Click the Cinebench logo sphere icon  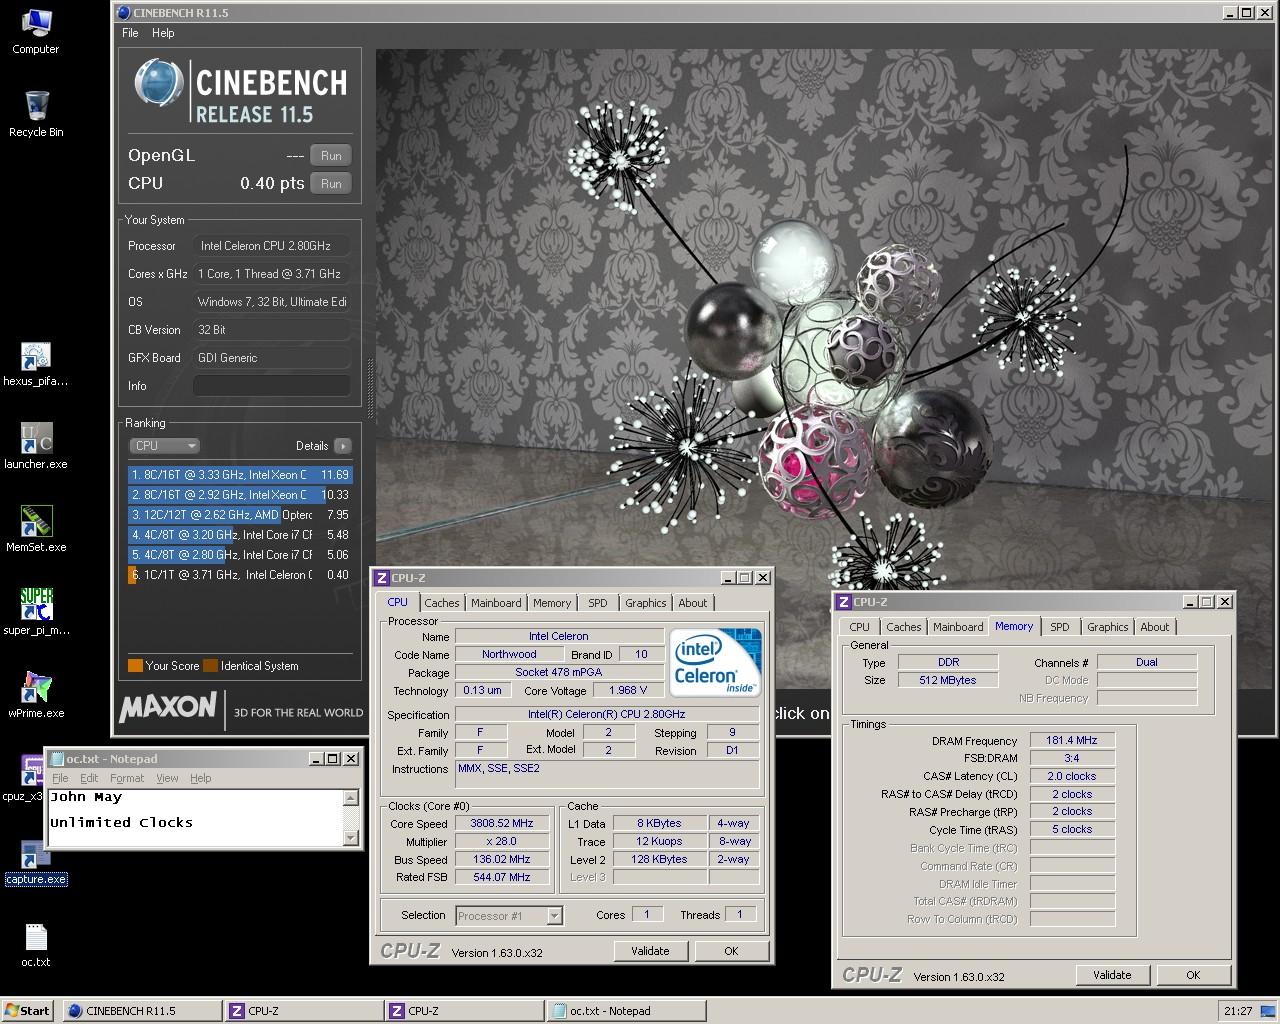(x=159, y=82)
